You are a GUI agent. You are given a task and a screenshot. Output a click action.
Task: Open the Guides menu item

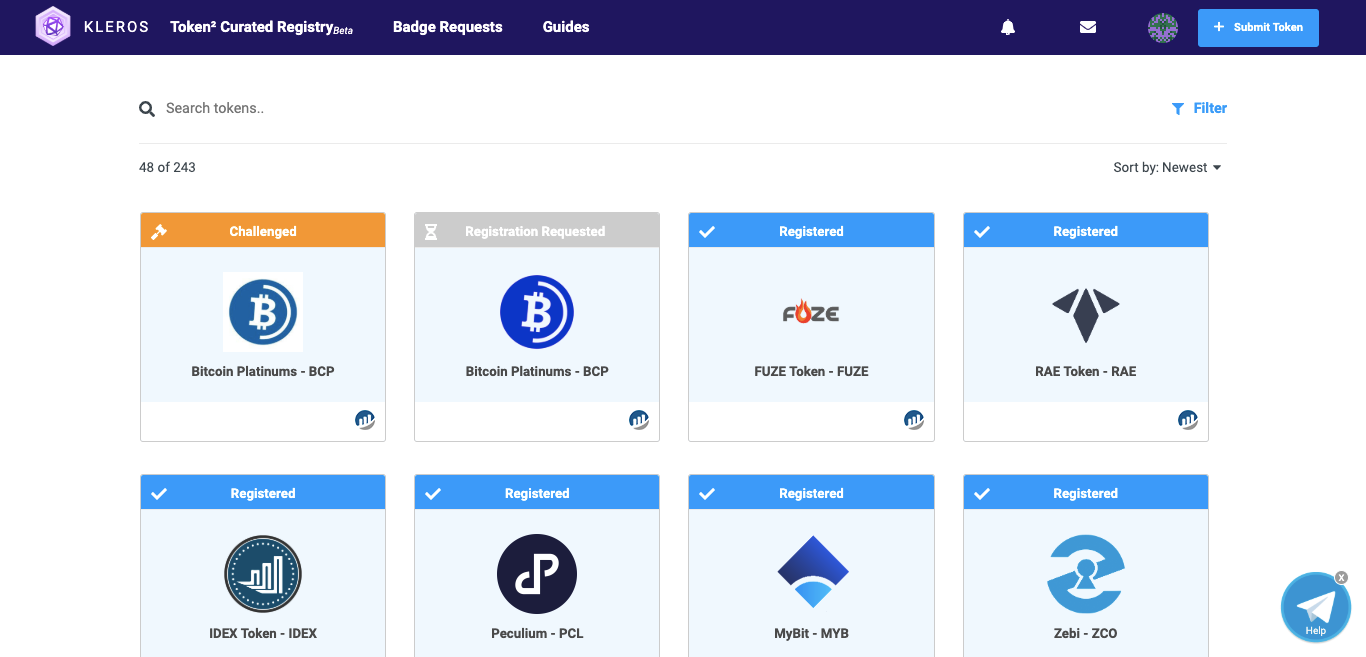tap(566, 27)
